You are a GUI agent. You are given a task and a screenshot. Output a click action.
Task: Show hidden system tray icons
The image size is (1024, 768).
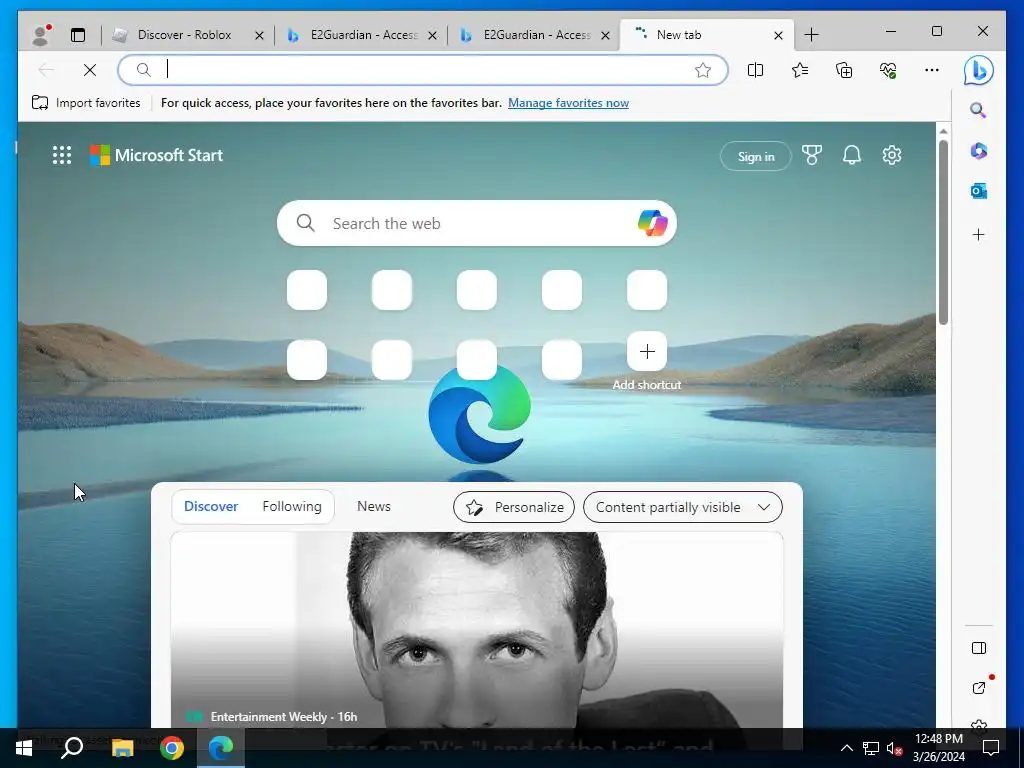tap(846, 748)
